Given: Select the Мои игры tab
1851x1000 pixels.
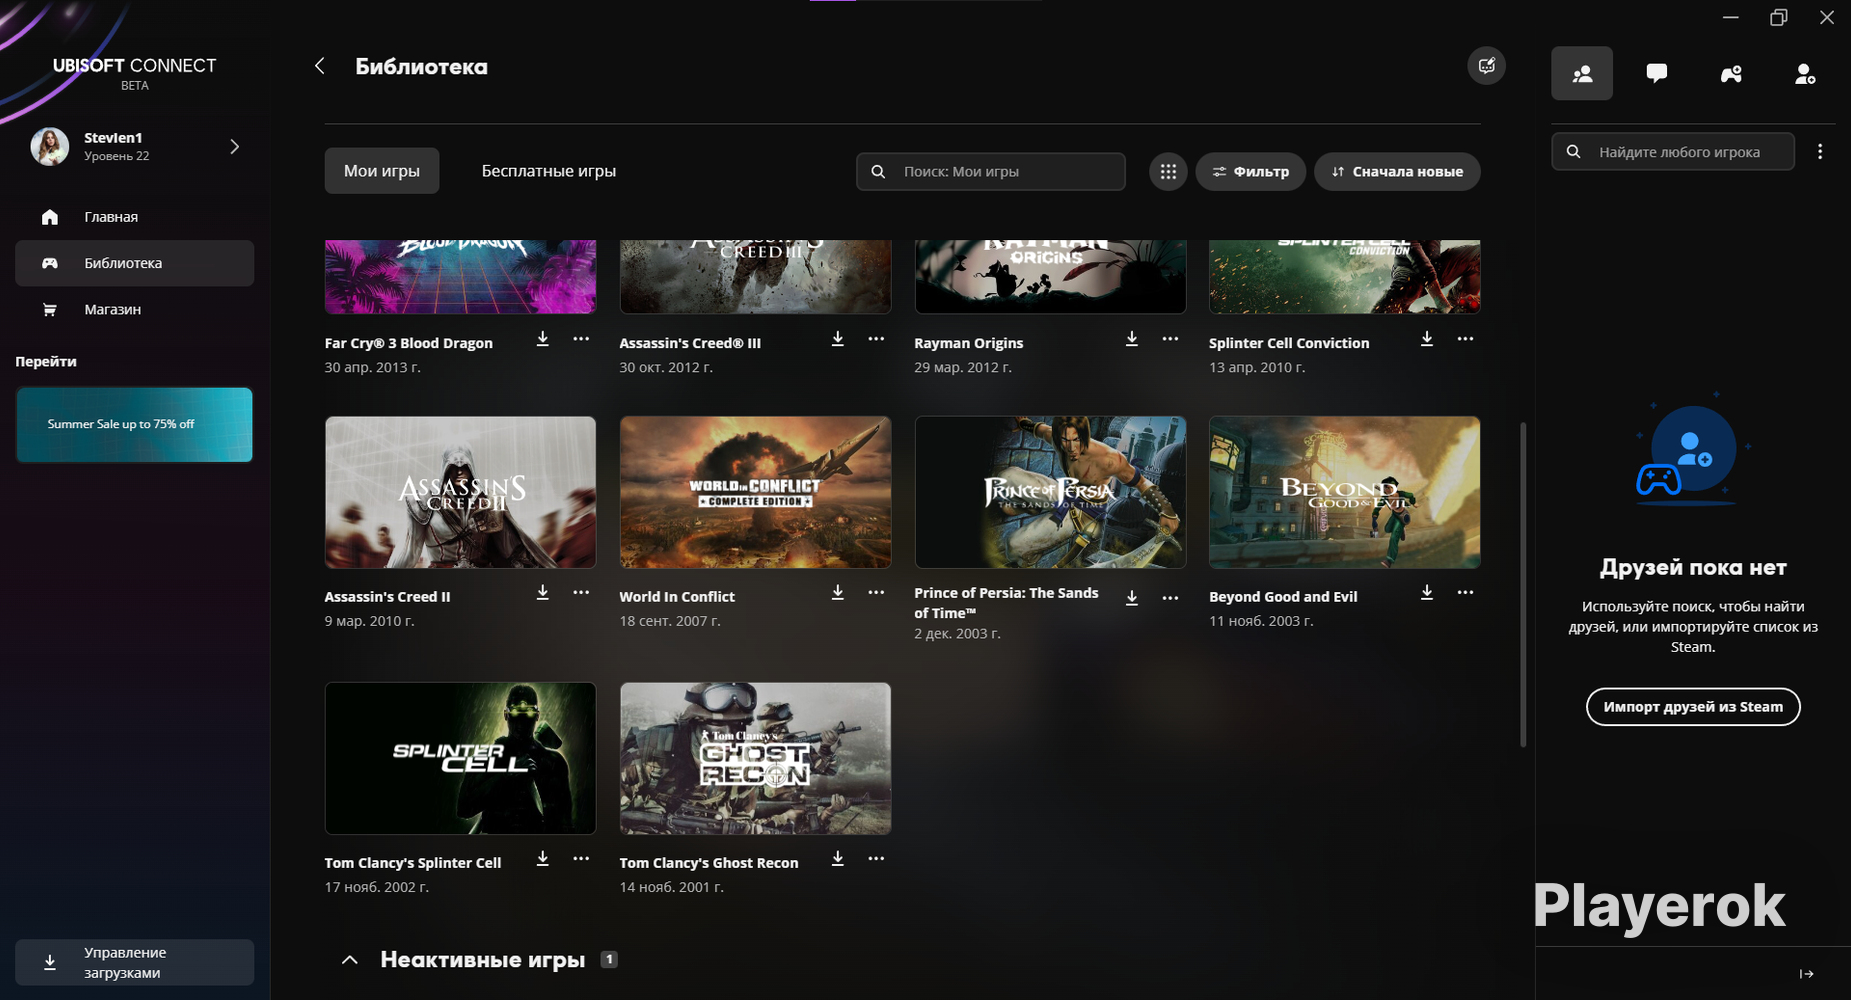Looking at the screenshot, I should point(382,171).
